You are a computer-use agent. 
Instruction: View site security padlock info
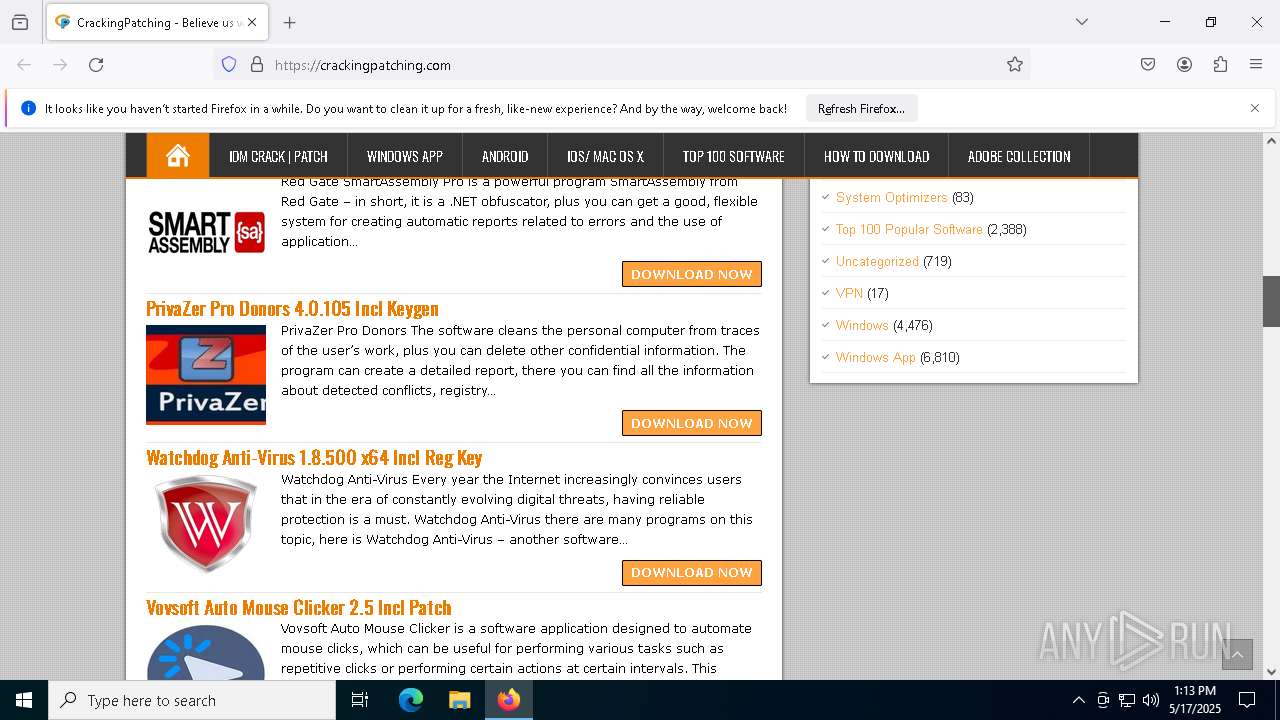[x=257, y=65]
